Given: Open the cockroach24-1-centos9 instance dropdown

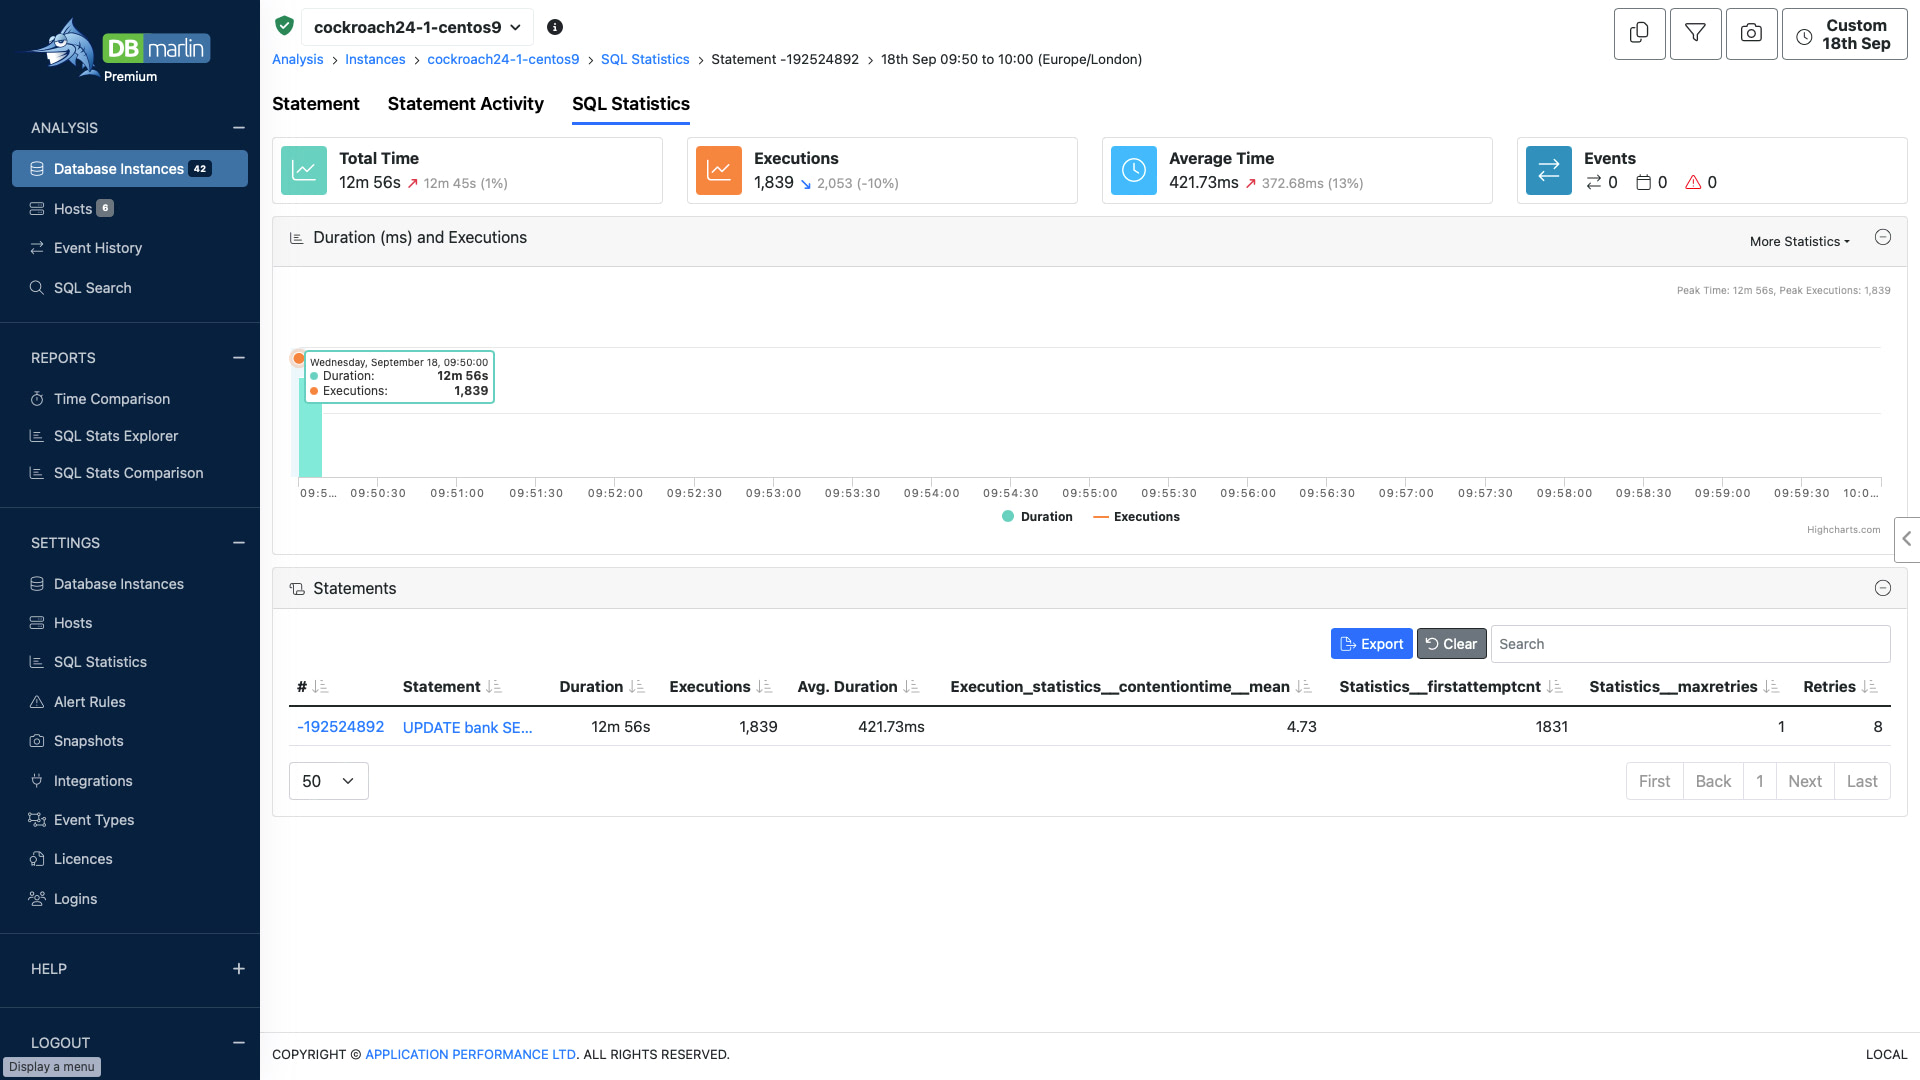Looking at the screenshot, I should 417,27.
